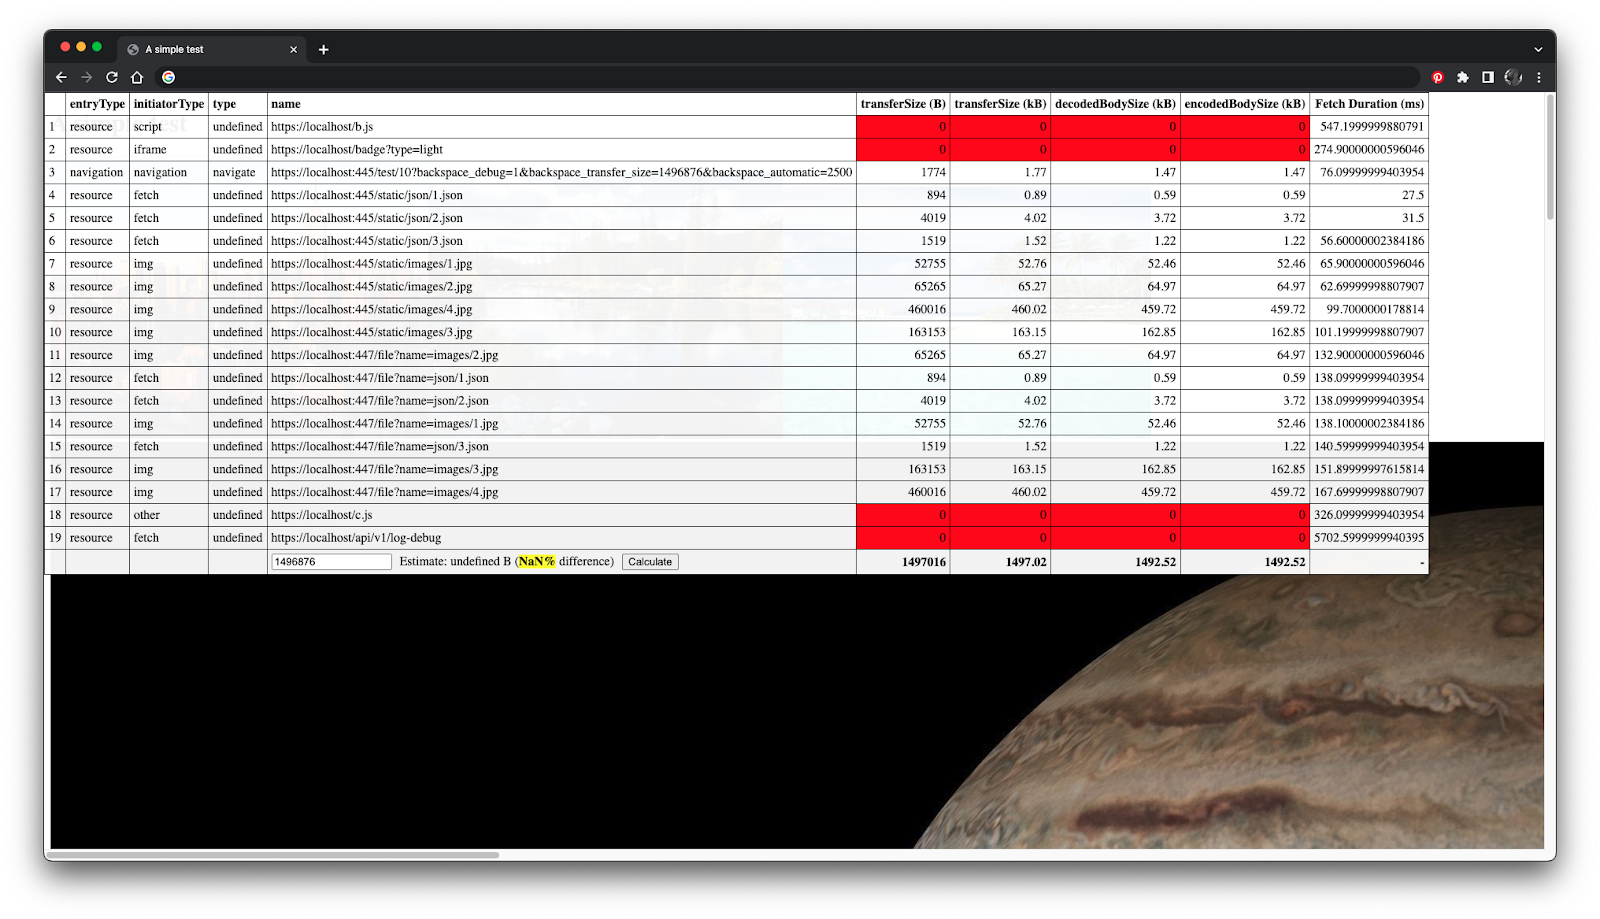Click the fetch duration '27.5' cell
Image resolution: width=1600 pixels, height=919 pixels.
[x=1369, y=196]
